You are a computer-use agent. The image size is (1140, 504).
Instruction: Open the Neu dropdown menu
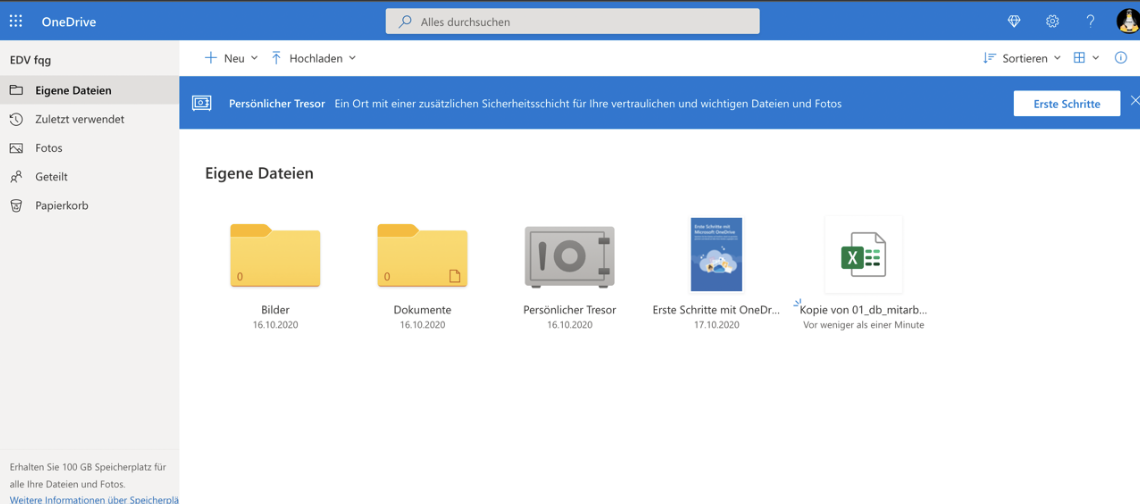coord(231,58)
